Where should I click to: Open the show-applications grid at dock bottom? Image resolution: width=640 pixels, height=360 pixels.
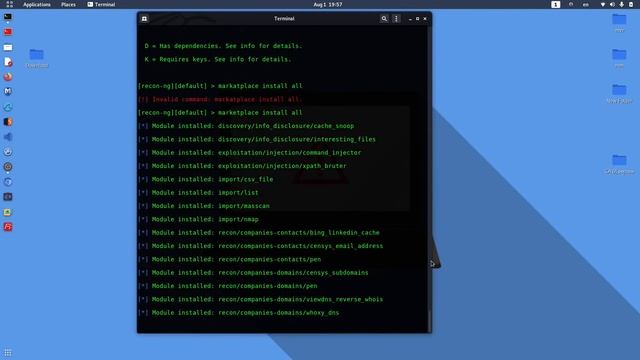coord(8,353)
